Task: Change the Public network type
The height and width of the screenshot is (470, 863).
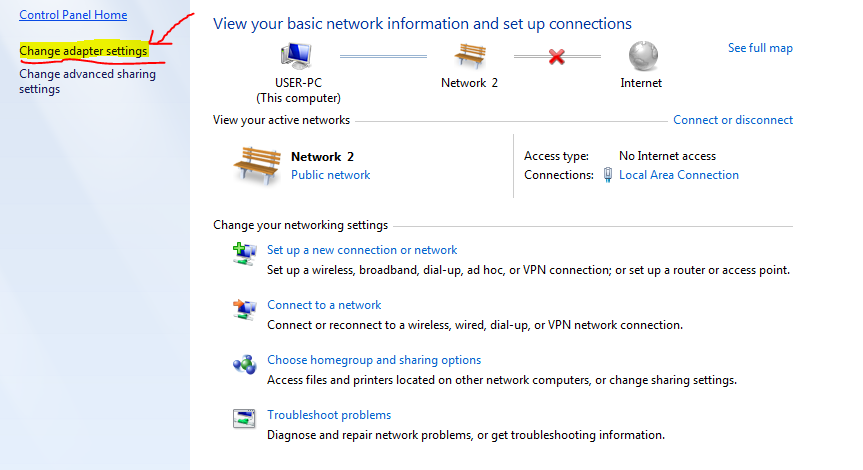Action: [x=330, y=175]
